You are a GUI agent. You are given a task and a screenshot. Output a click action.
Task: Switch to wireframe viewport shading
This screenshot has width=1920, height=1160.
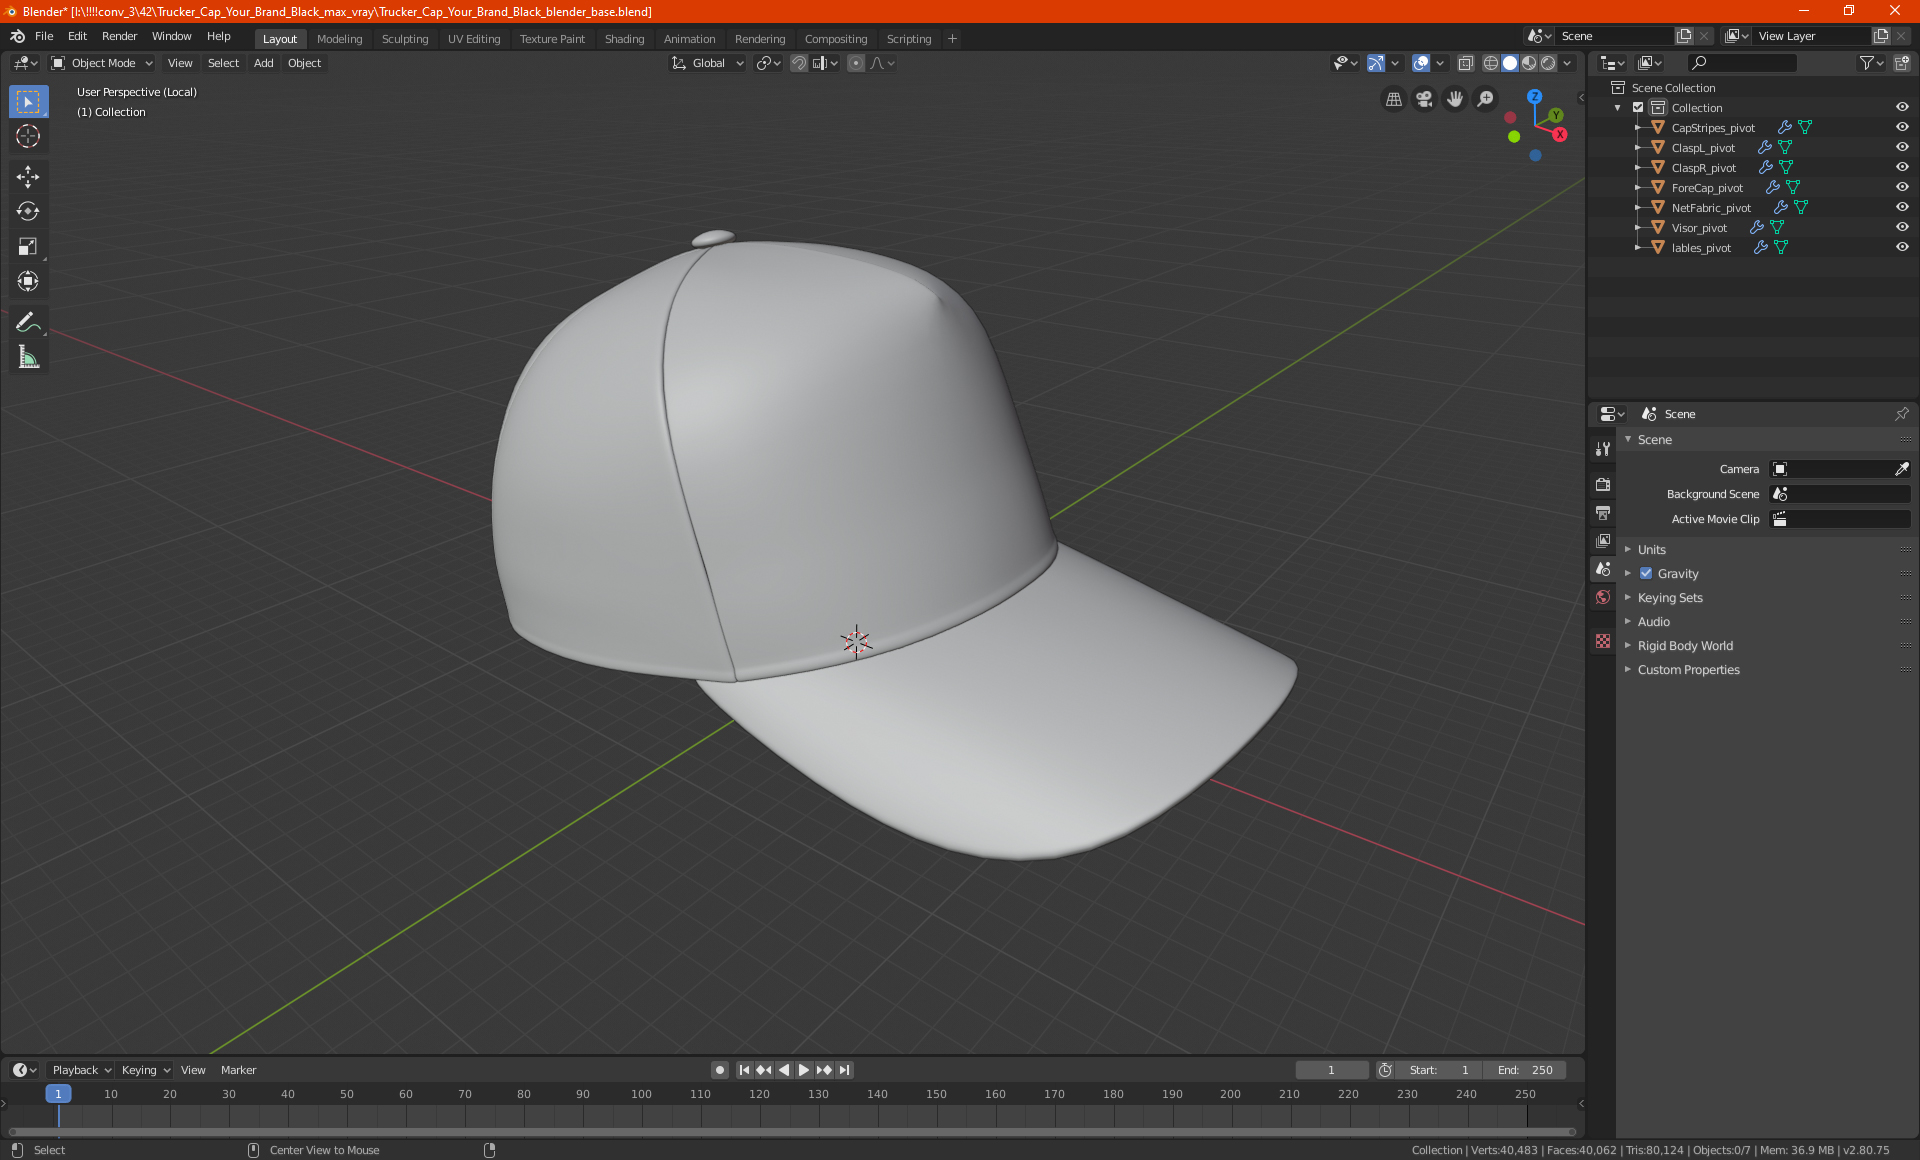tap(1491, 63)
